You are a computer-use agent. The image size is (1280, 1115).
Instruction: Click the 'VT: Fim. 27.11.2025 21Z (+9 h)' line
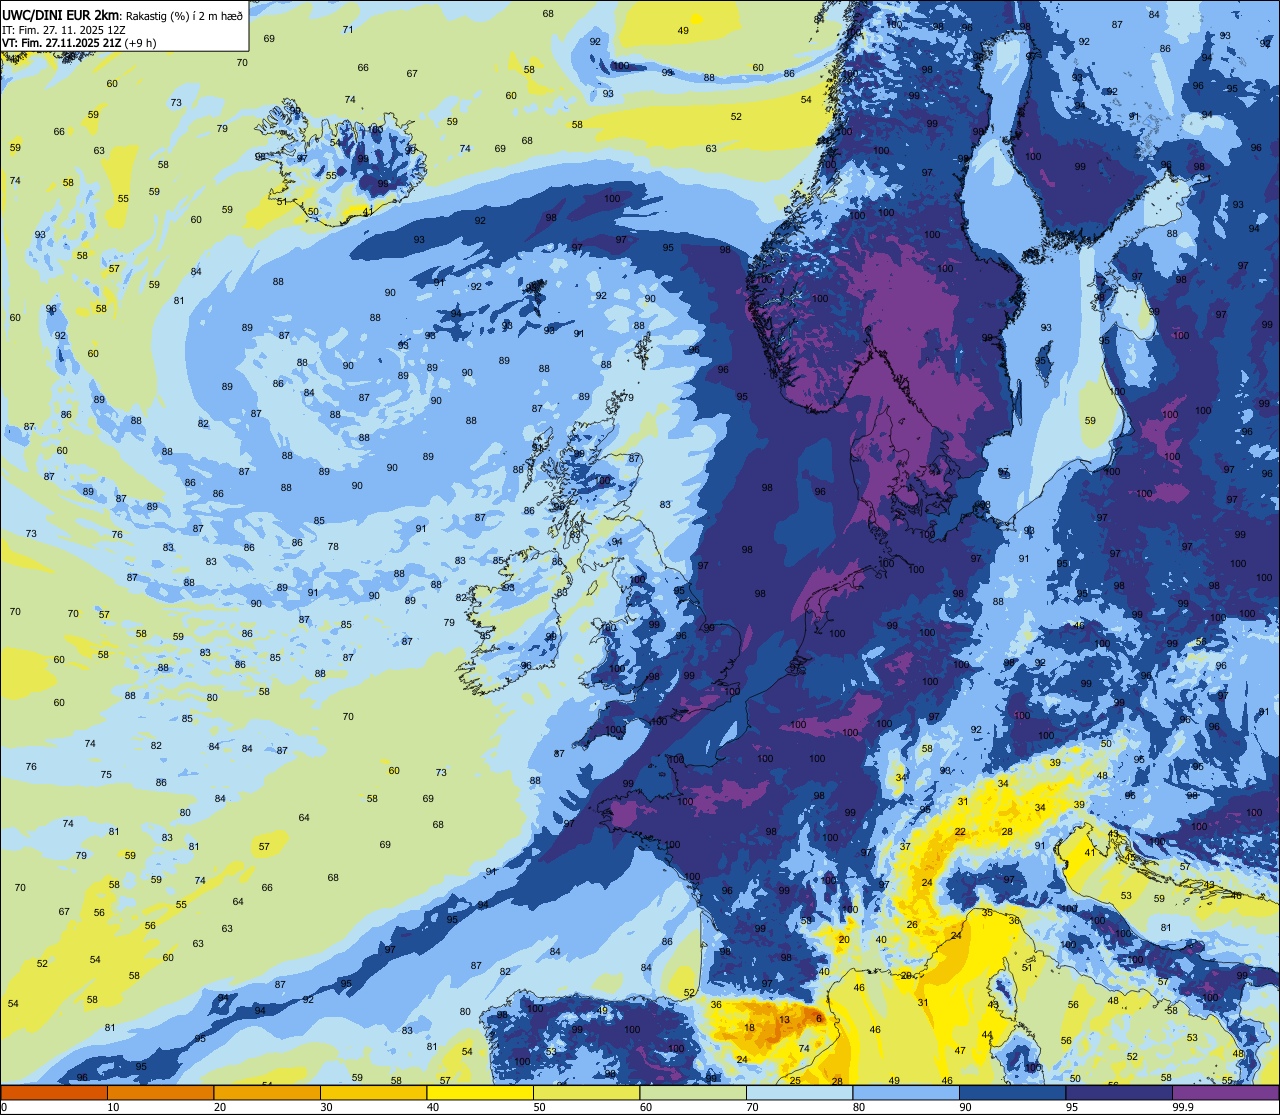[x=79, y=43]
